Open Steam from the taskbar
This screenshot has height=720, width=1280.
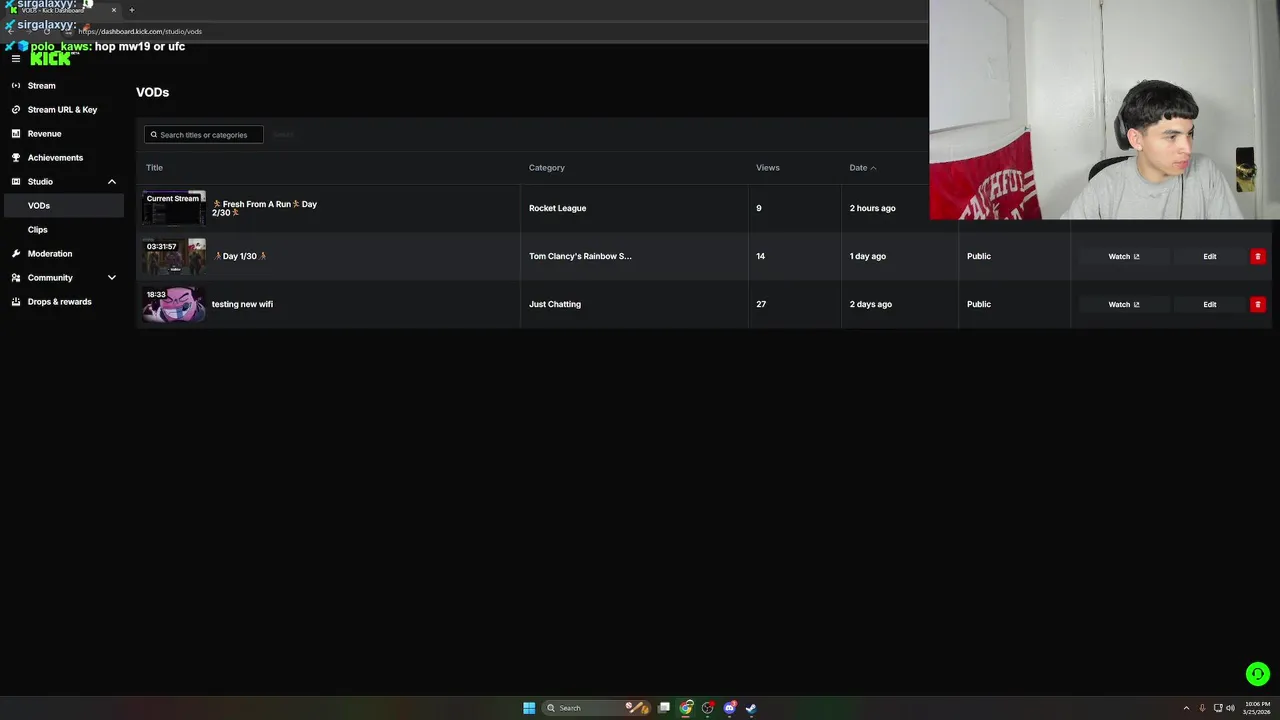[x=751, y=708]
